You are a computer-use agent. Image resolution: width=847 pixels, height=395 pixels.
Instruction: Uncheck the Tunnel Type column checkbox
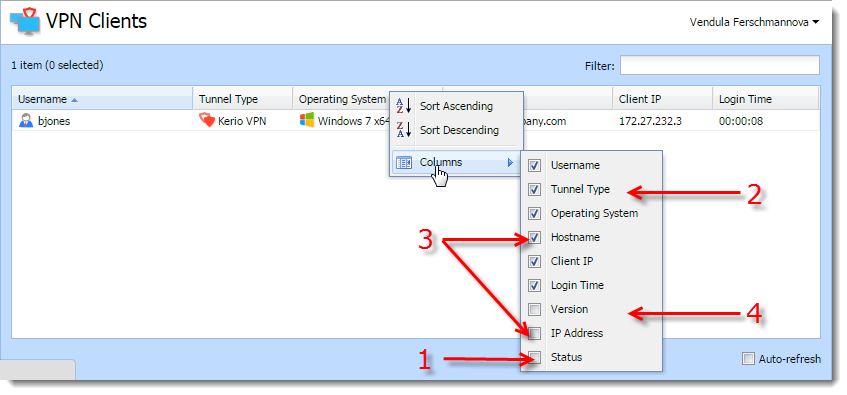(x=534, y=190)
